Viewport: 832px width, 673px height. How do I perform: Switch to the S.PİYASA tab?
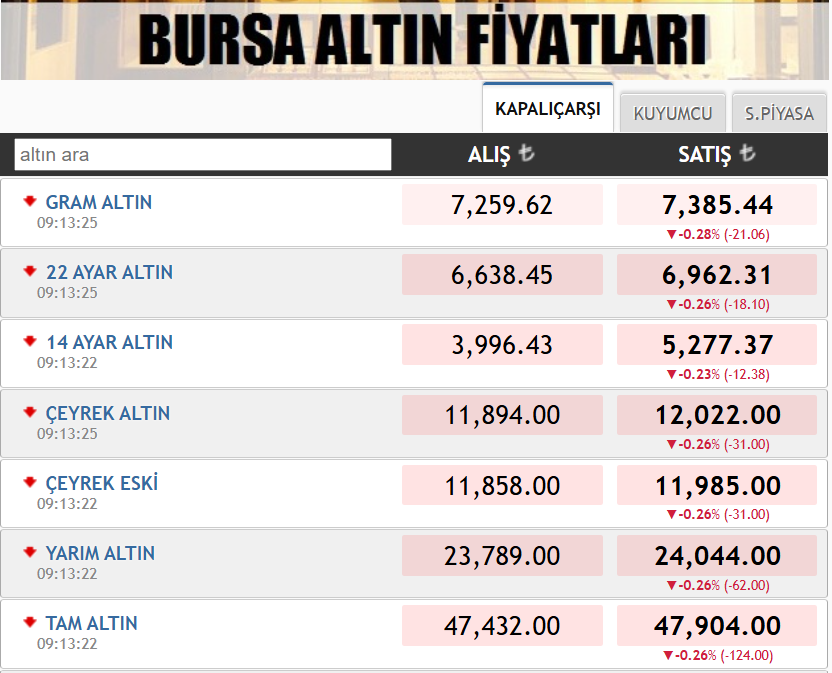click(779, 112)
